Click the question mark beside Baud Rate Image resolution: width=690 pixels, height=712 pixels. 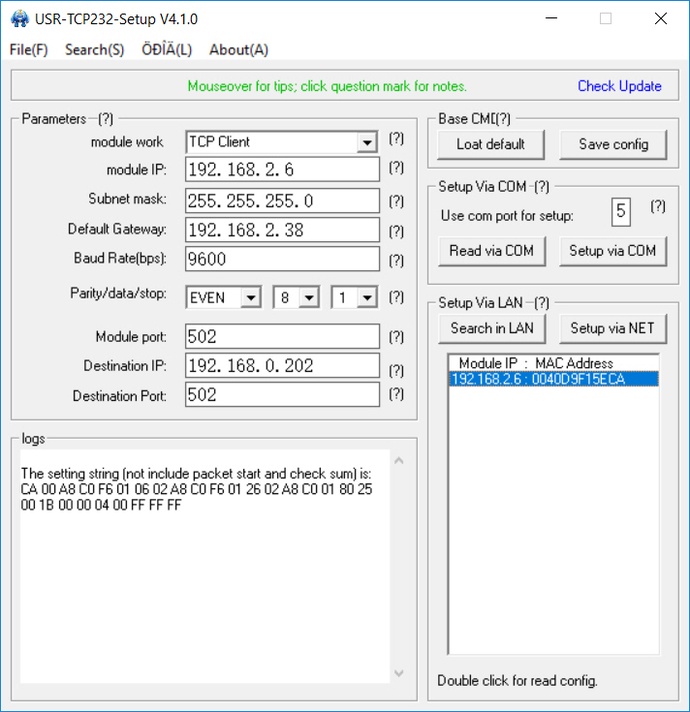pyautogui.click(x=396, y=261)
